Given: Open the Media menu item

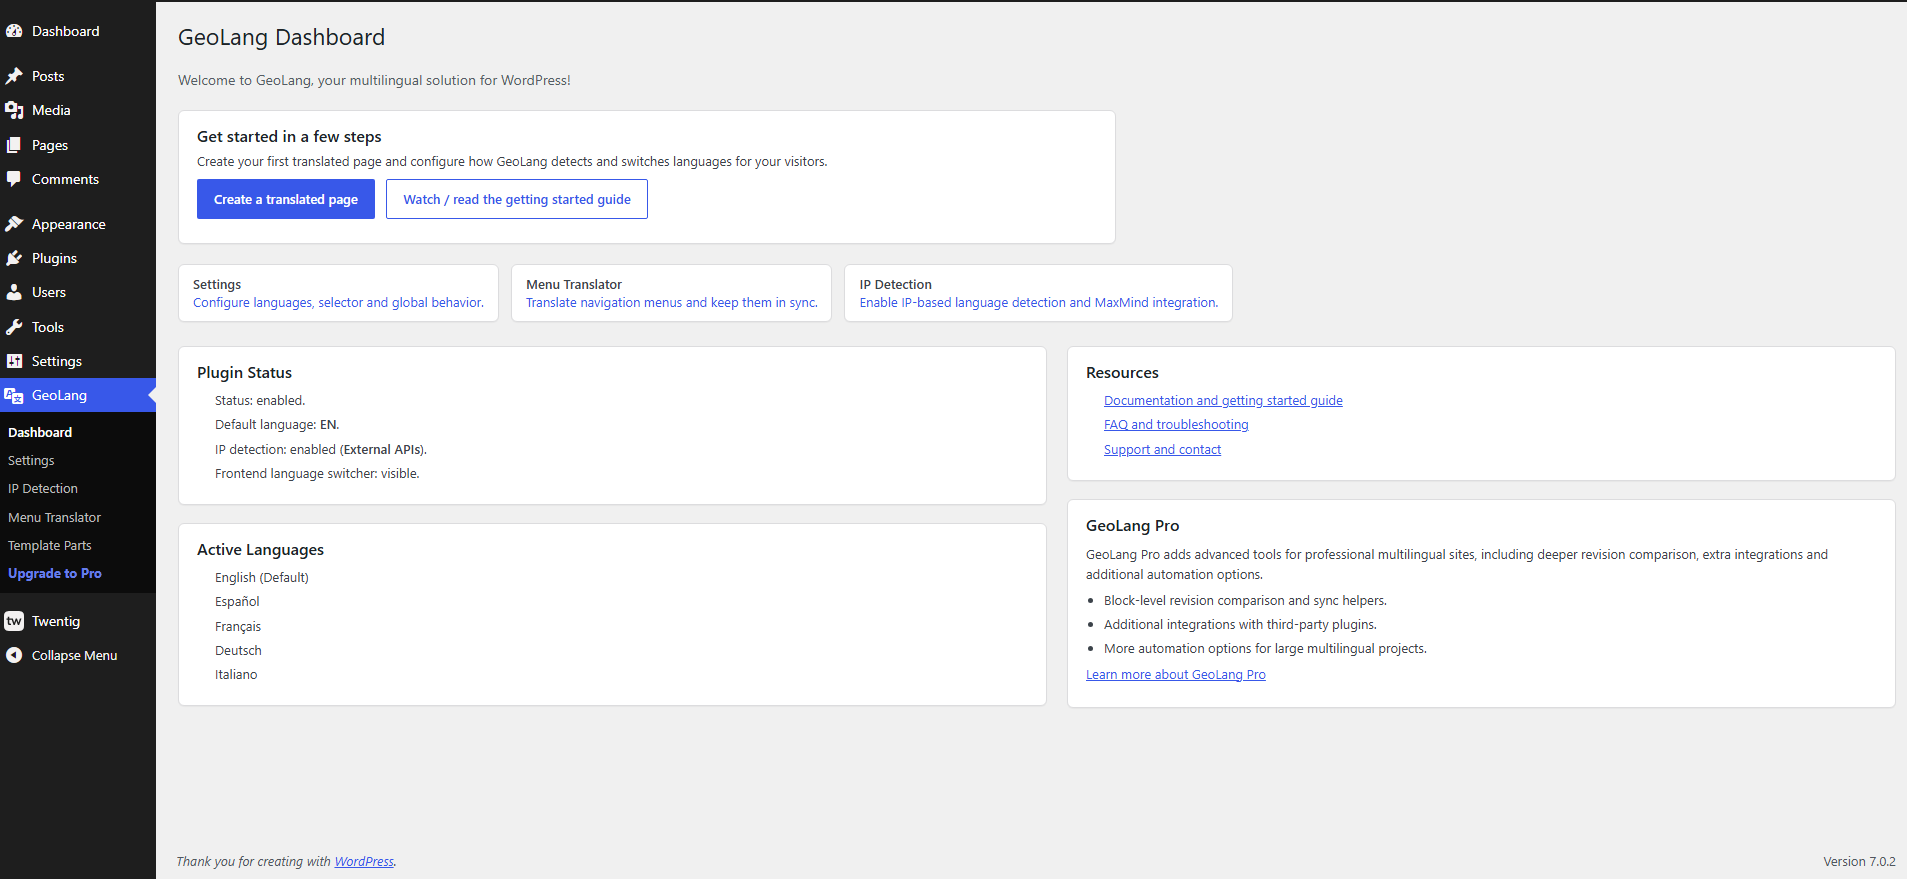Looking at the screenshot, I should coord(78,110).
